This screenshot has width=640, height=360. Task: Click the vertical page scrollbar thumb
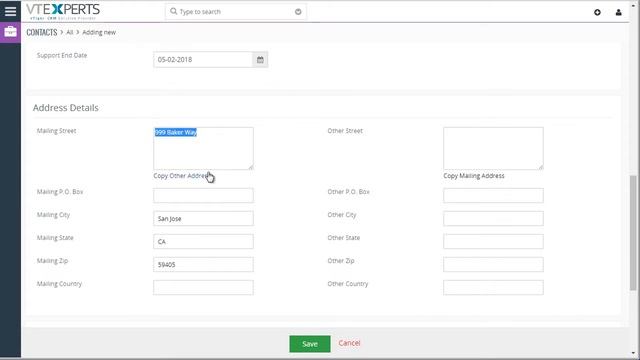tap(633, 233)
